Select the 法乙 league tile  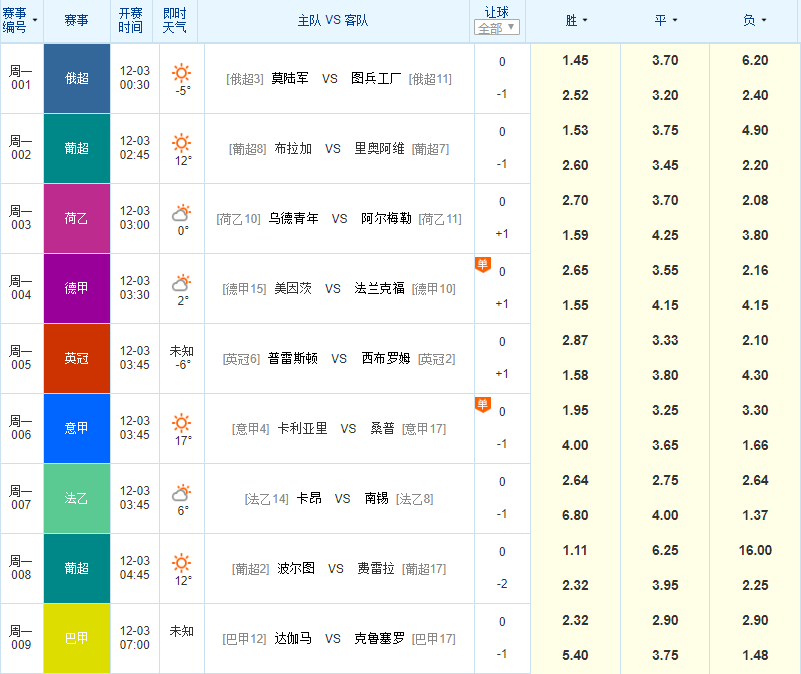(77, 498)
